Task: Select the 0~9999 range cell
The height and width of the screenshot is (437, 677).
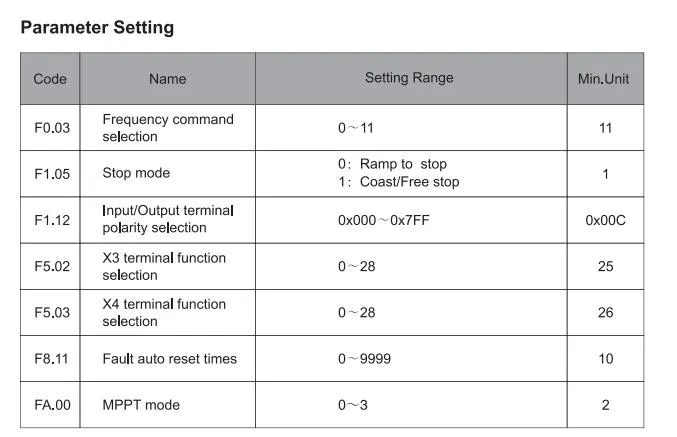Action: [x=411, y=359]
